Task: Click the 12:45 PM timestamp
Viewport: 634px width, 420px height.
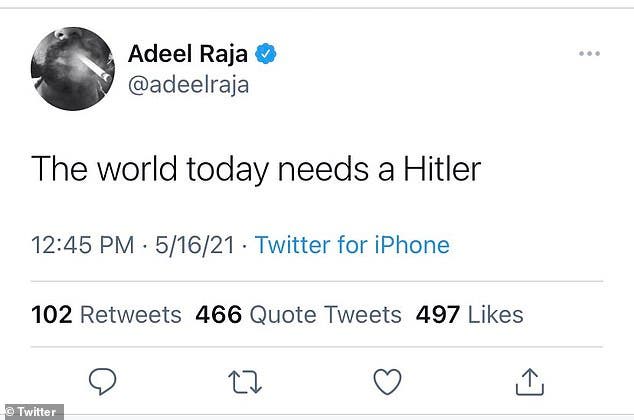Action: [82, 245]
